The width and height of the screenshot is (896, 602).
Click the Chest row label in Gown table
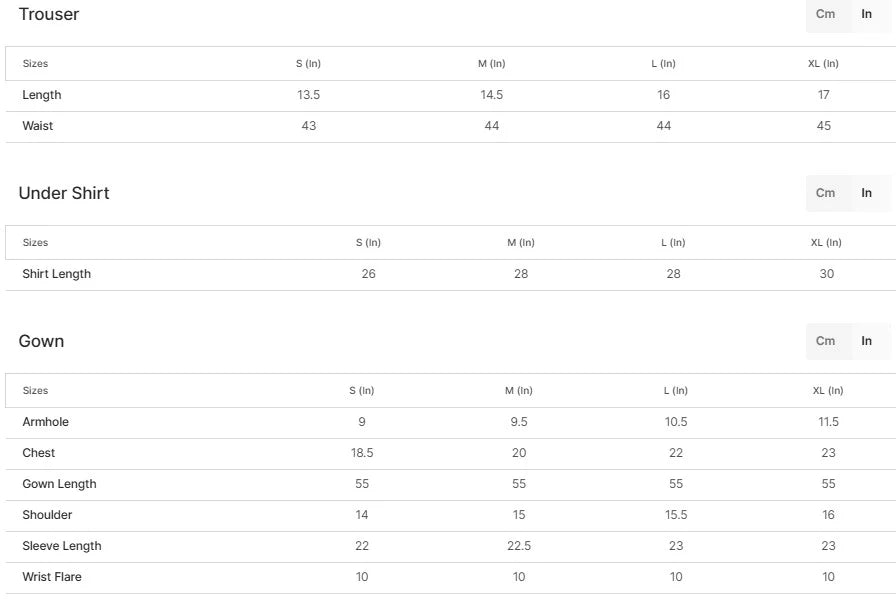39,453
